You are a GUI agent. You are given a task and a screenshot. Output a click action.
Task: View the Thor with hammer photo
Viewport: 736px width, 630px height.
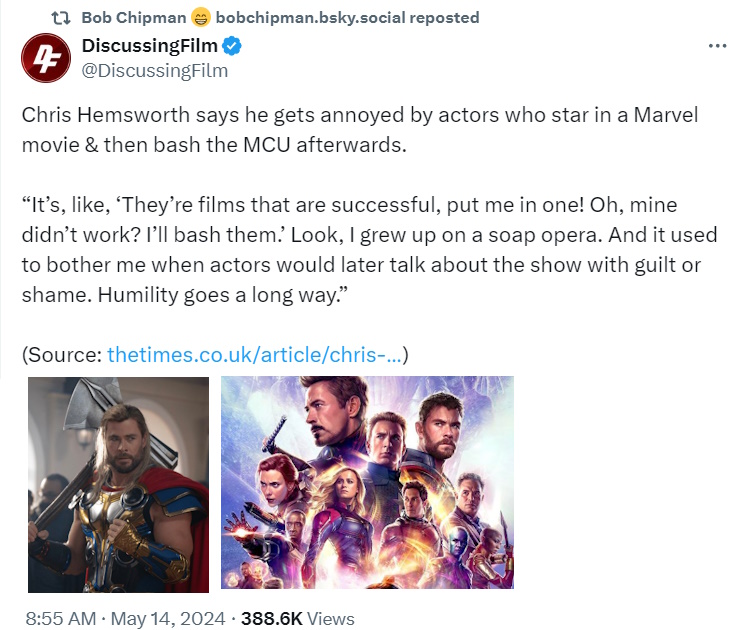[118, 484]
